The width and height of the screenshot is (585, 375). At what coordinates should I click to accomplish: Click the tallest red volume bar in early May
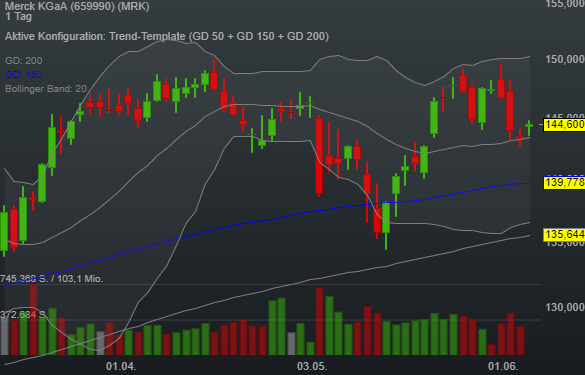pyautogui.click(x=319, y=321)
